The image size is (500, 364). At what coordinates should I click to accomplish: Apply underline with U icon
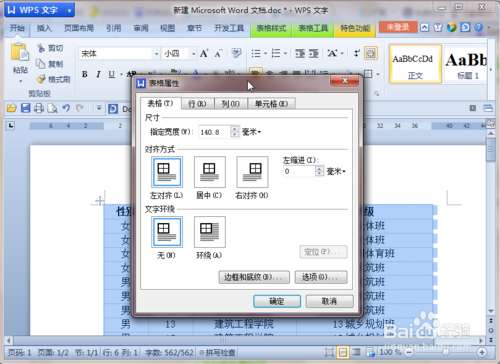(111, 74)
